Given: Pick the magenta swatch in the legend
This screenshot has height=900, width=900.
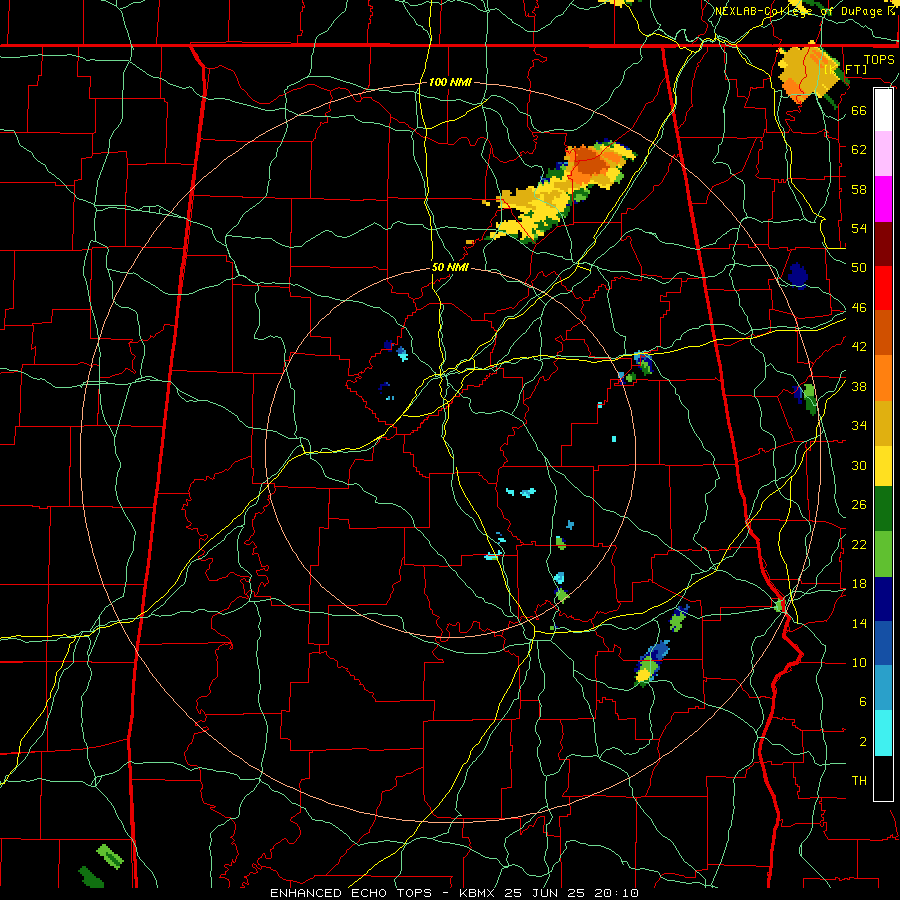Looking at the screenshot, I should pyautogui.click(x=883, y=199).
